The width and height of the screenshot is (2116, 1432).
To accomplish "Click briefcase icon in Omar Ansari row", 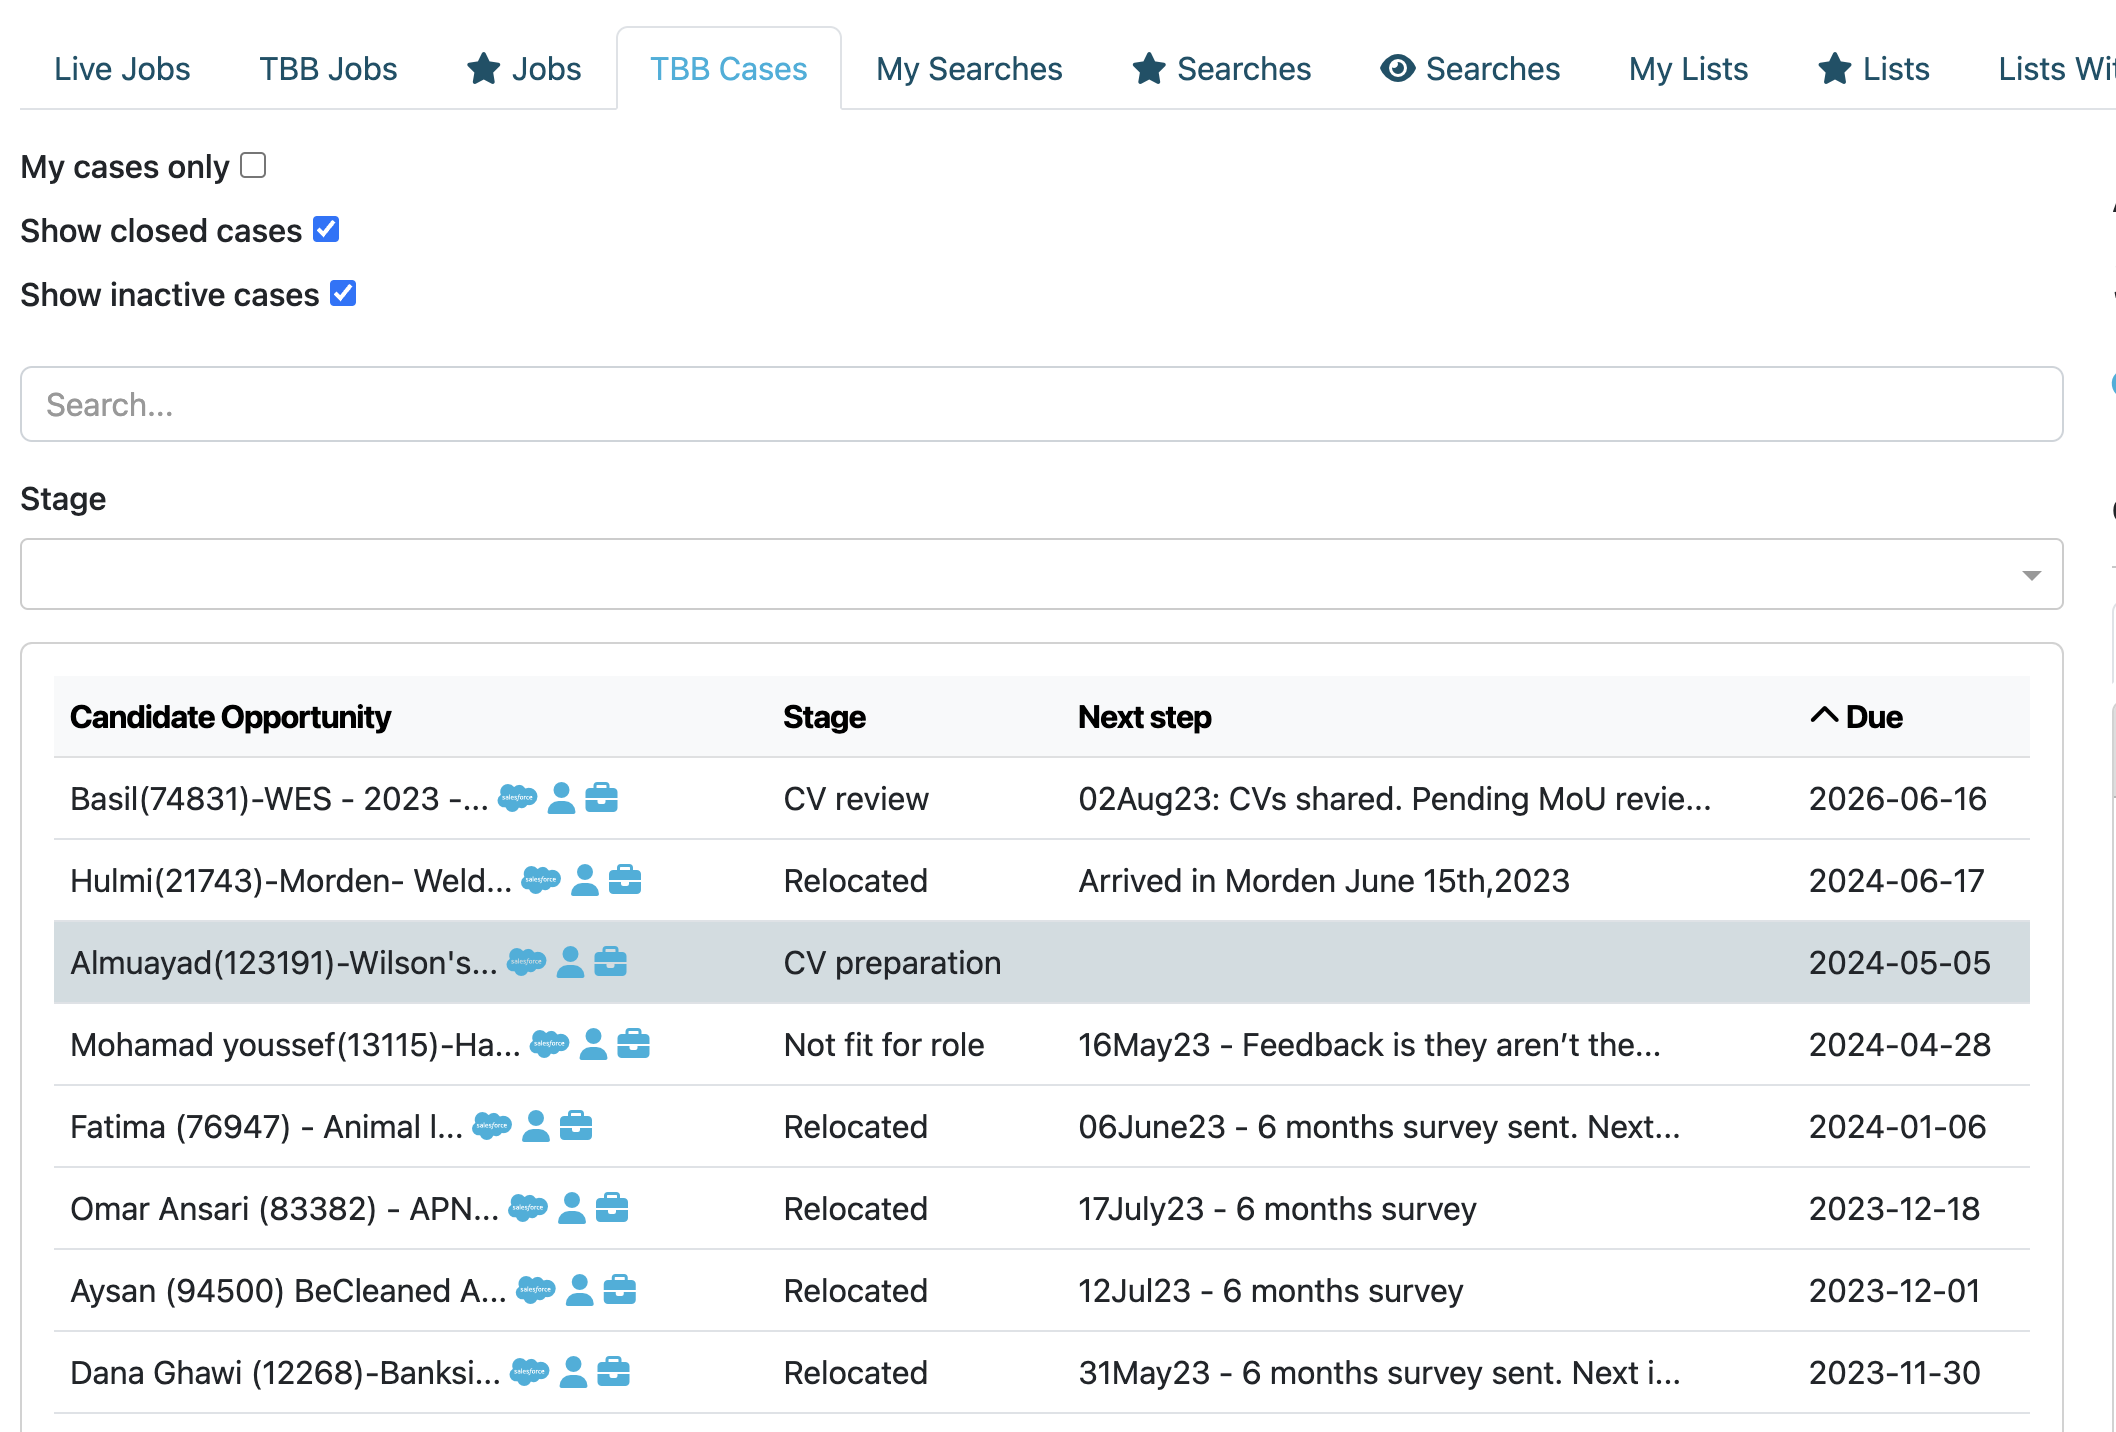I will click(612, 1208).
